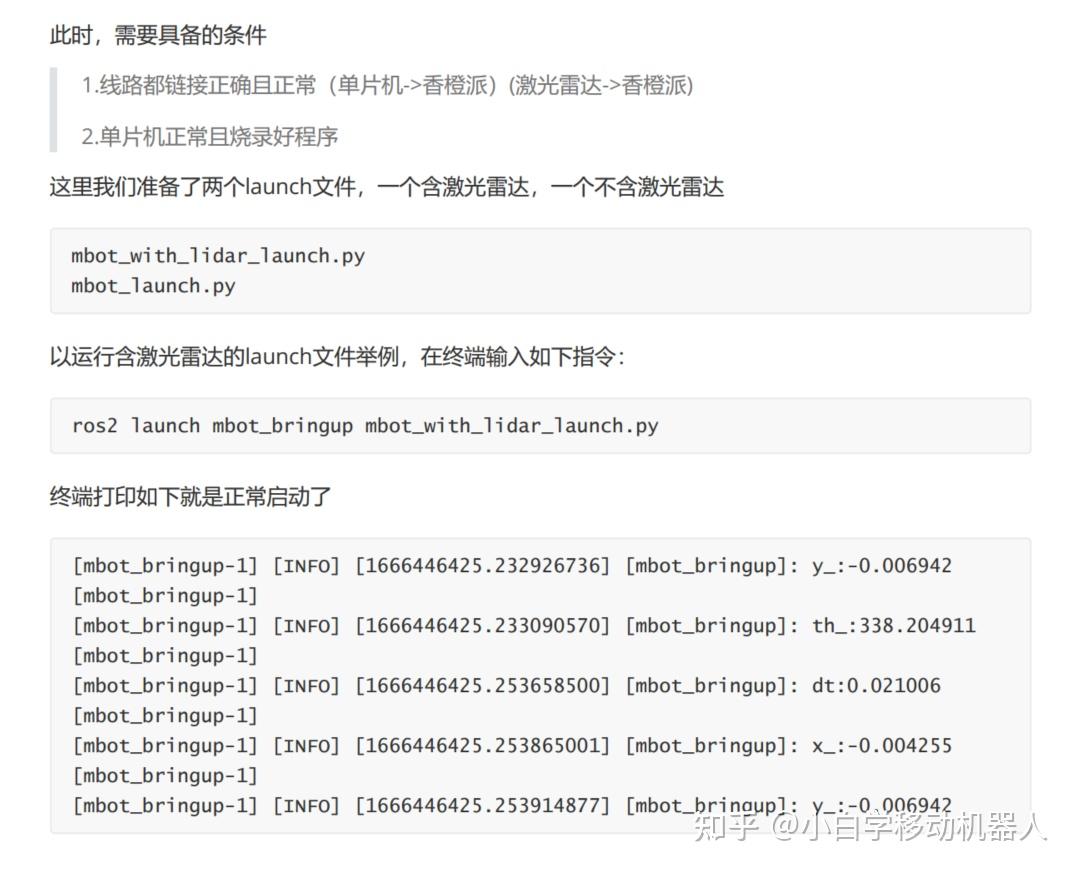Click the launch files code block

click(x=540, y=271)
